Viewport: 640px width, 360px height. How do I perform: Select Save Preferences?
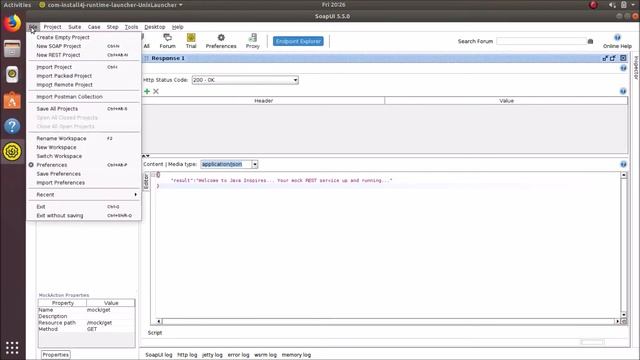(59, 174)
